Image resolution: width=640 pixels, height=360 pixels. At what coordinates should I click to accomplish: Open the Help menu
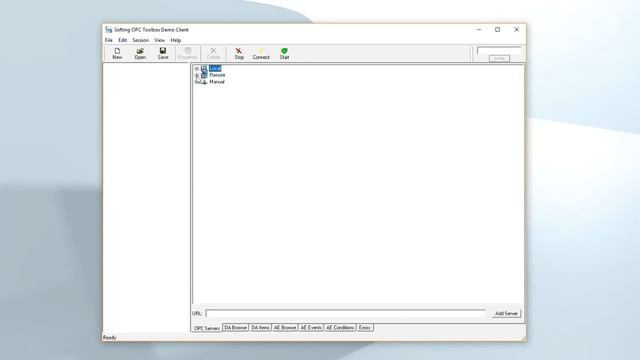click(x=176, y=40)
